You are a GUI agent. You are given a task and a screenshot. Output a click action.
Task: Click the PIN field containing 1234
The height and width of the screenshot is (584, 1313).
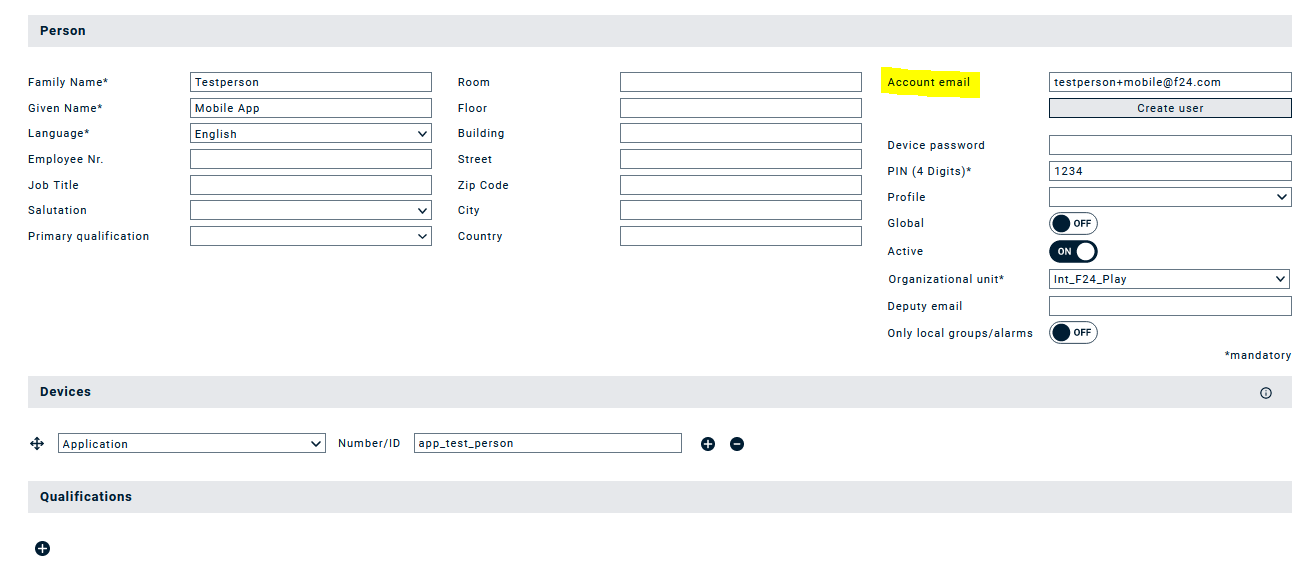pos(1170,171)
